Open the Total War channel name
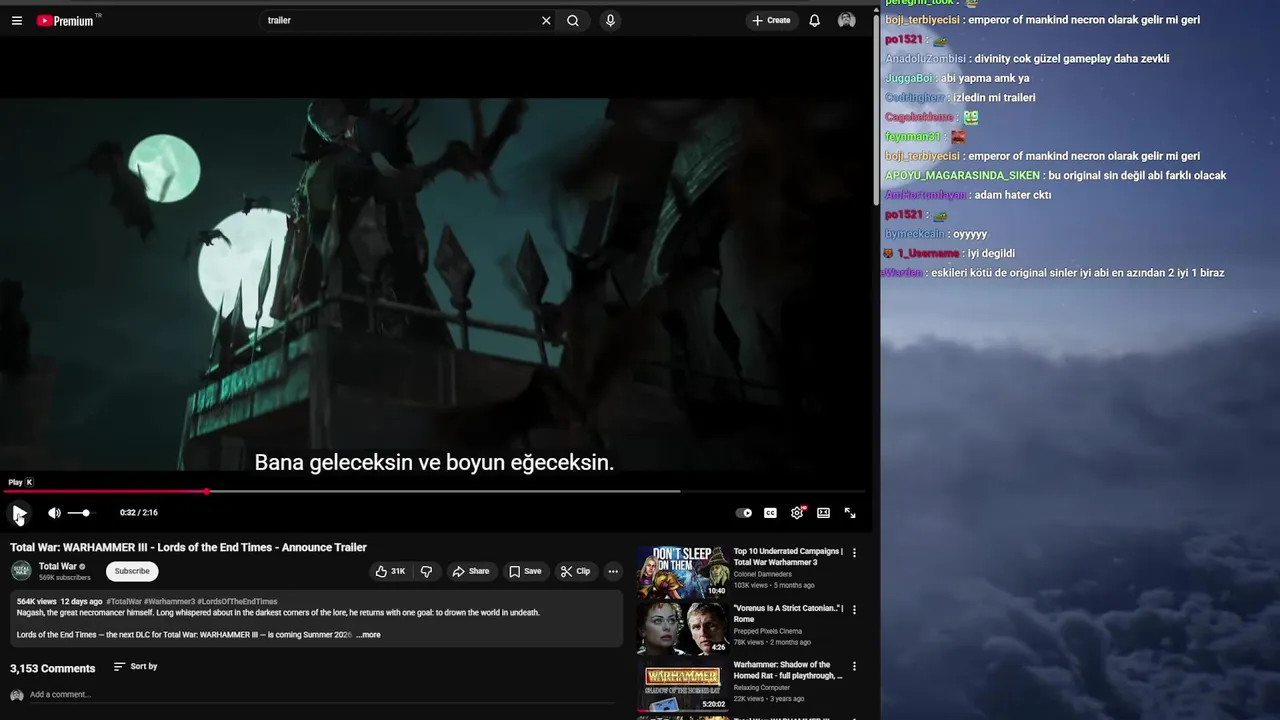The width and height of the screenshot is (1280, 720). [58, 566]
